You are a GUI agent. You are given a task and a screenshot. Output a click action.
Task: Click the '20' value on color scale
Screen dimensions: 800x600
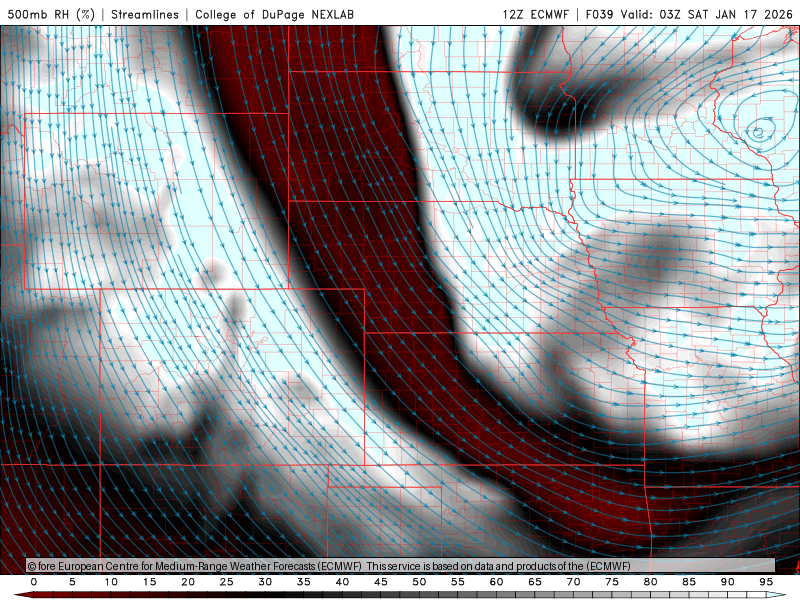[188, 582]
